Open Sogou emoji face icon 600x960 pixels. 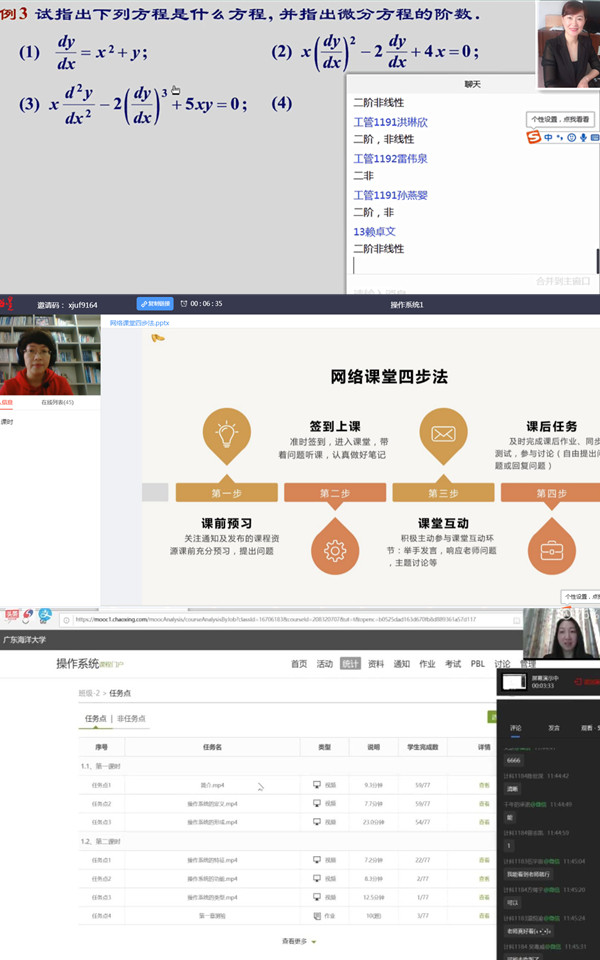tap(571, 138)
